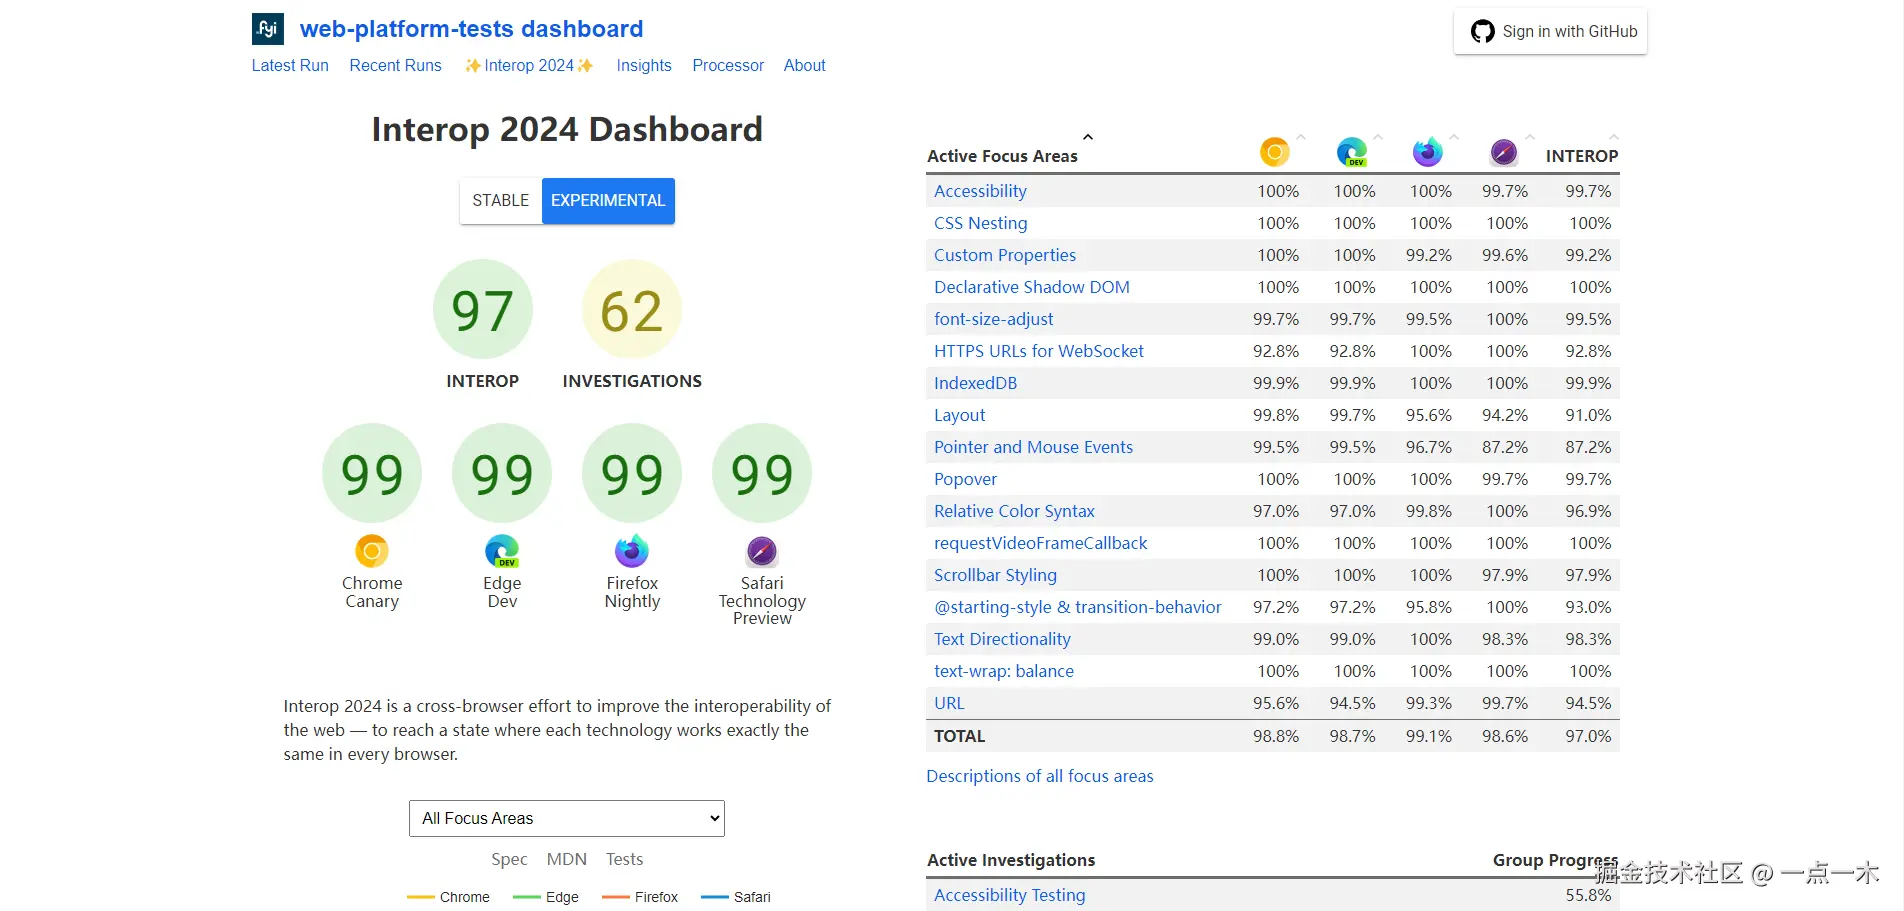Viewport: 1904px width, 911px height.
Task: Open Pointer and Mouse Events link
Action: (1034, 447)
